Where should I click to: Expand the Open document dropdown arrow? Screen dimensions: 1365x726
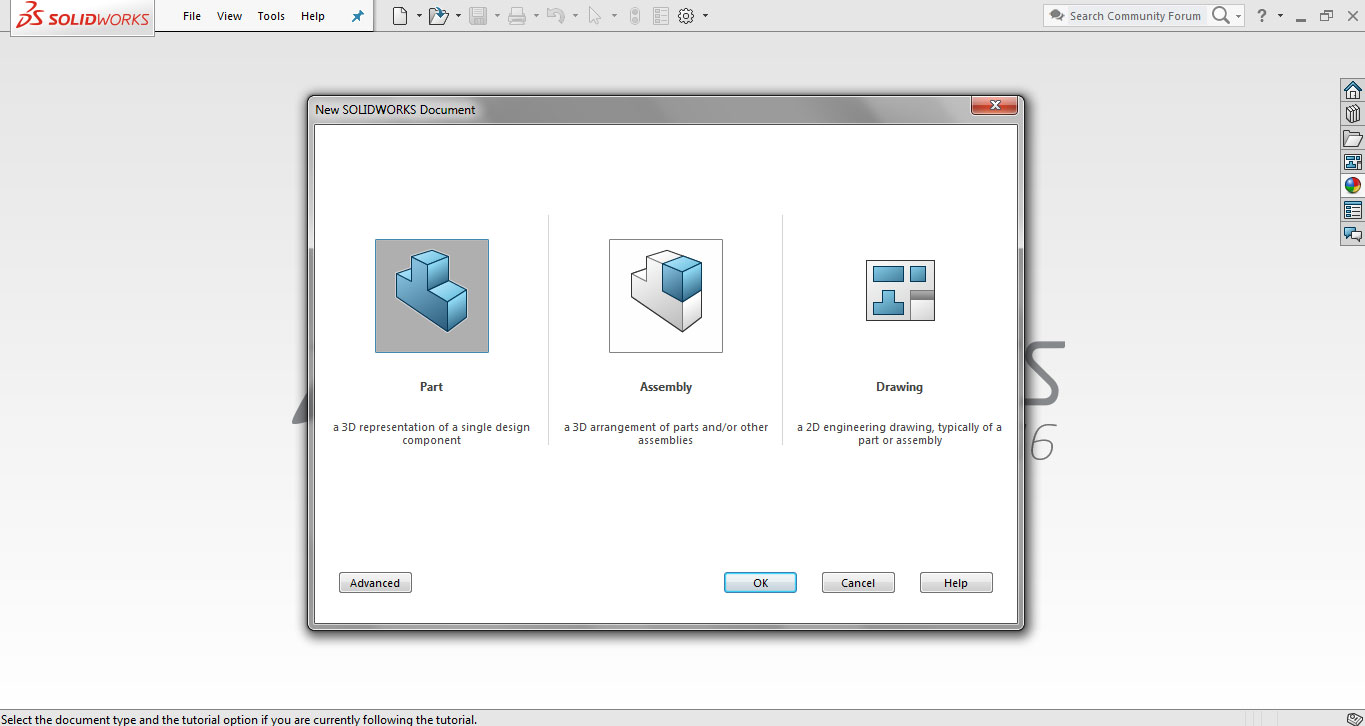pyautogui.click(x=458, y=16)
